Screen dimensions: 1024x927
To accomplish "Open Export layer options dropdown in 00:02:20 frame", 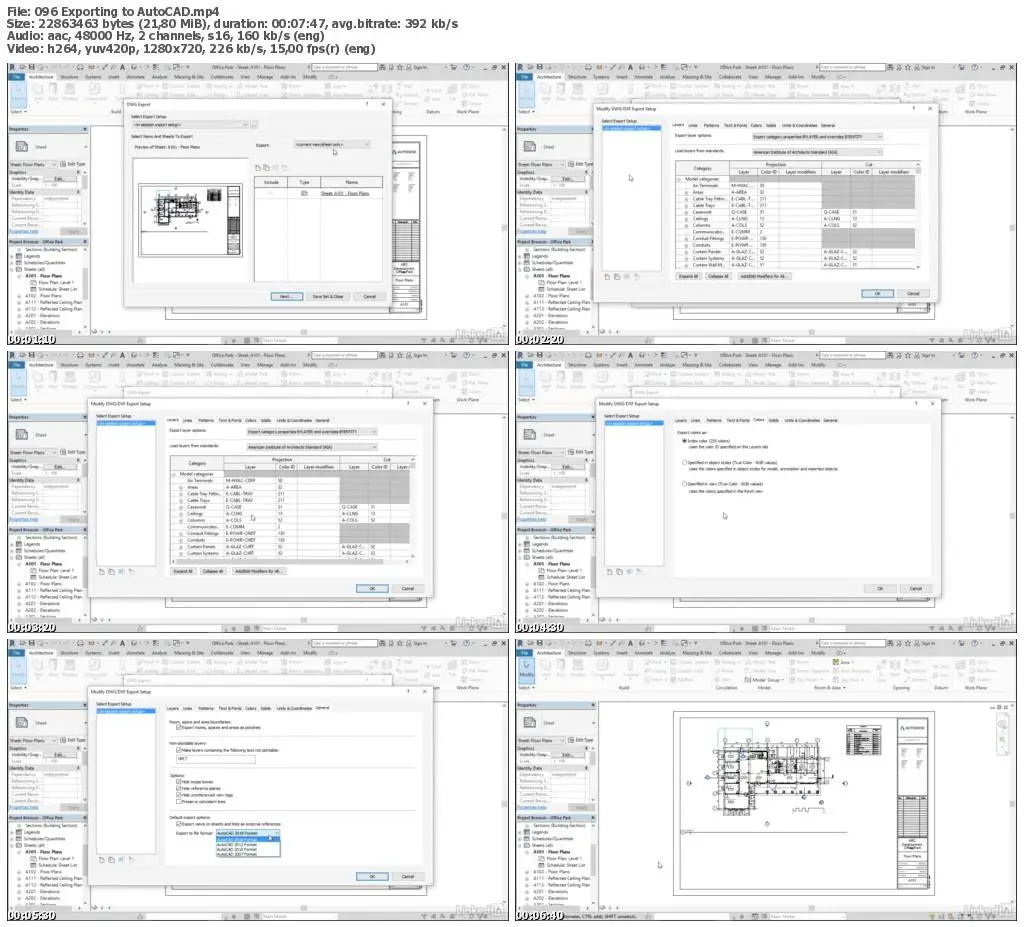I will click(x=816, y=137).
